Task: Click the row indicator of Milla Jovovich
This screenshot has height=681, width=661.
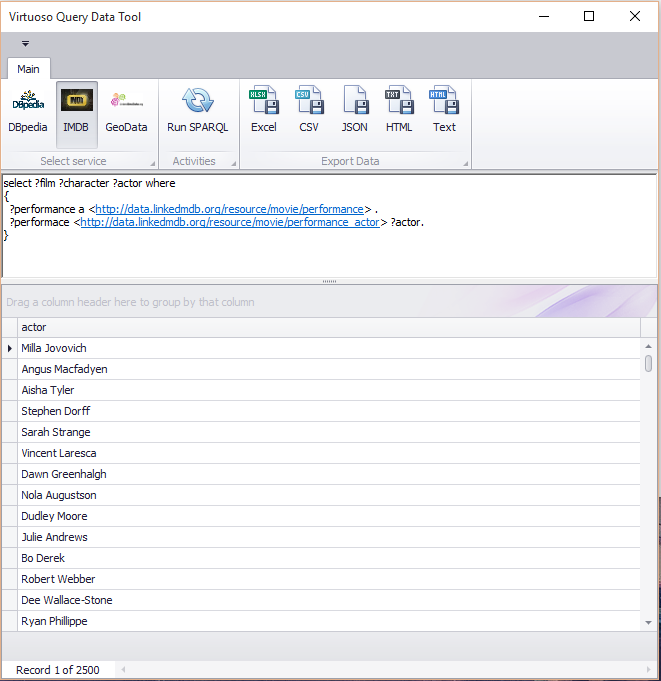Action: (x=10, y=348)
